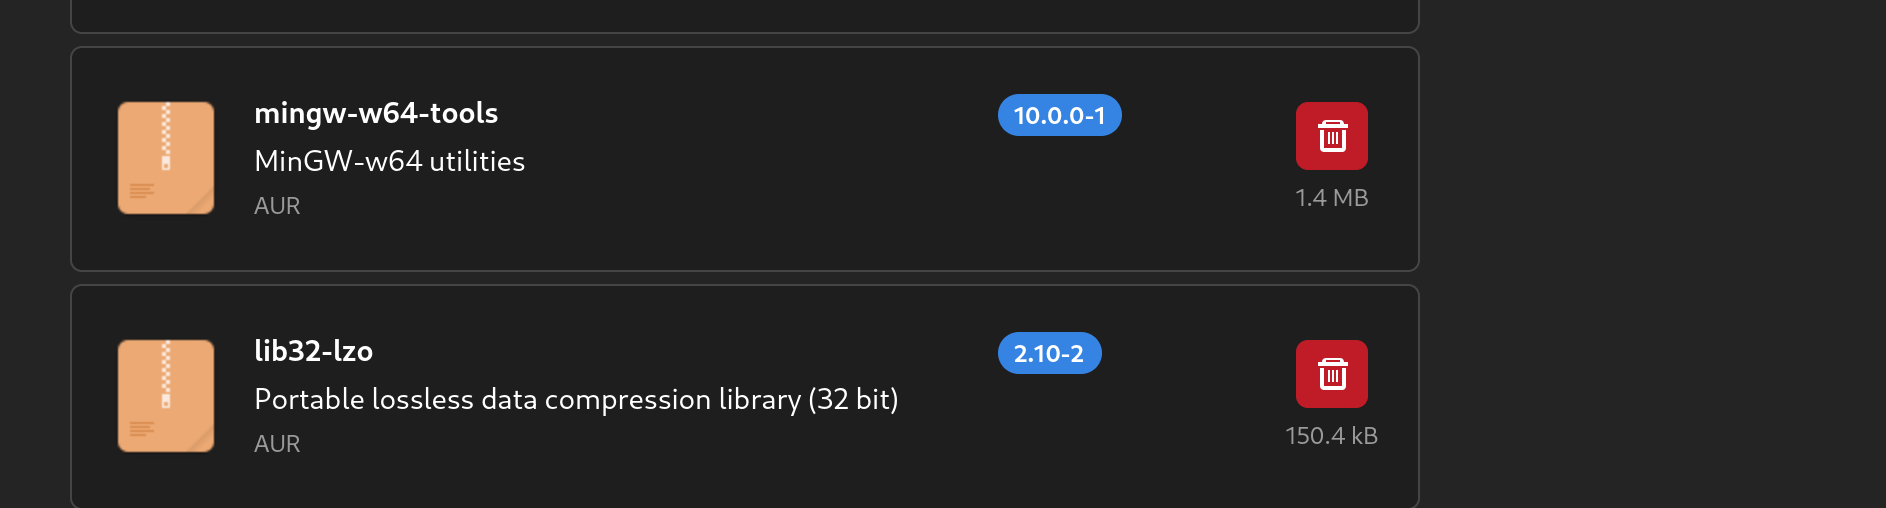Click the mingw-w64-tools package archive icon
Screen dimensions: 1886x508
click(x=166, y=158)
